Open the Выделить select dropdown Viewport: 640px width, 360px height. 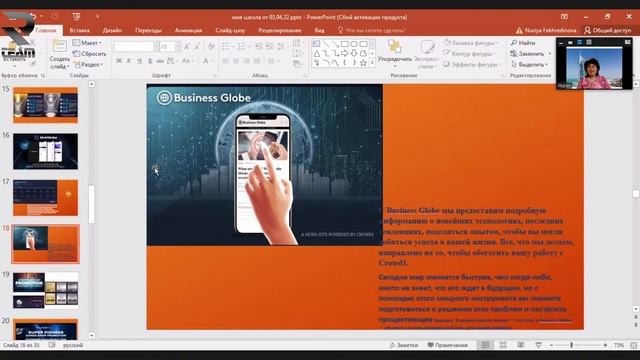(x=529, y=64)
